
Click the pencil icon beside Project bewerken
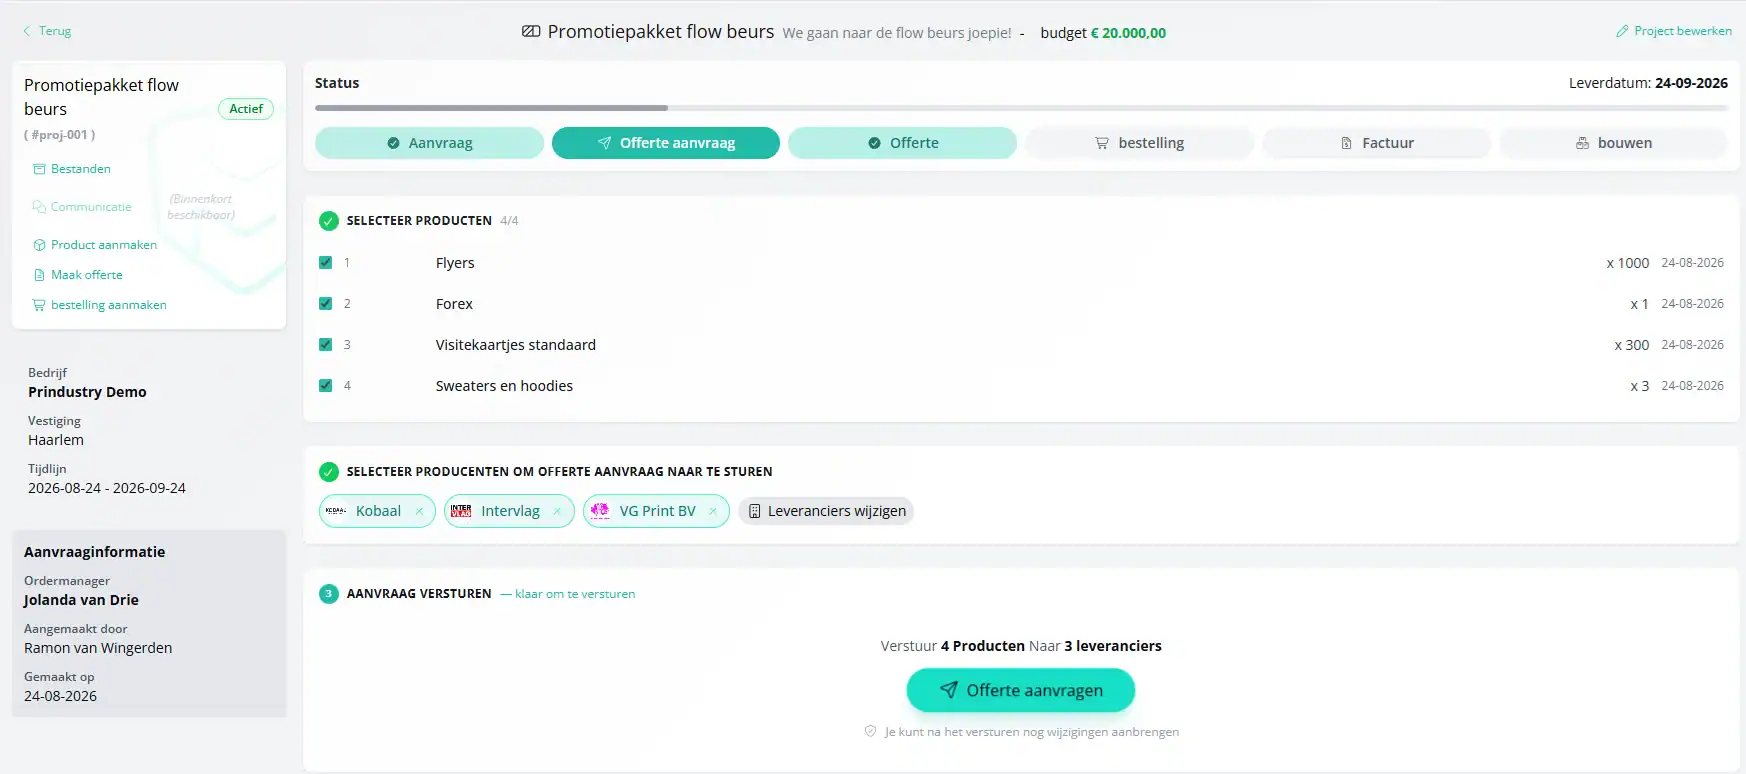1622,31
